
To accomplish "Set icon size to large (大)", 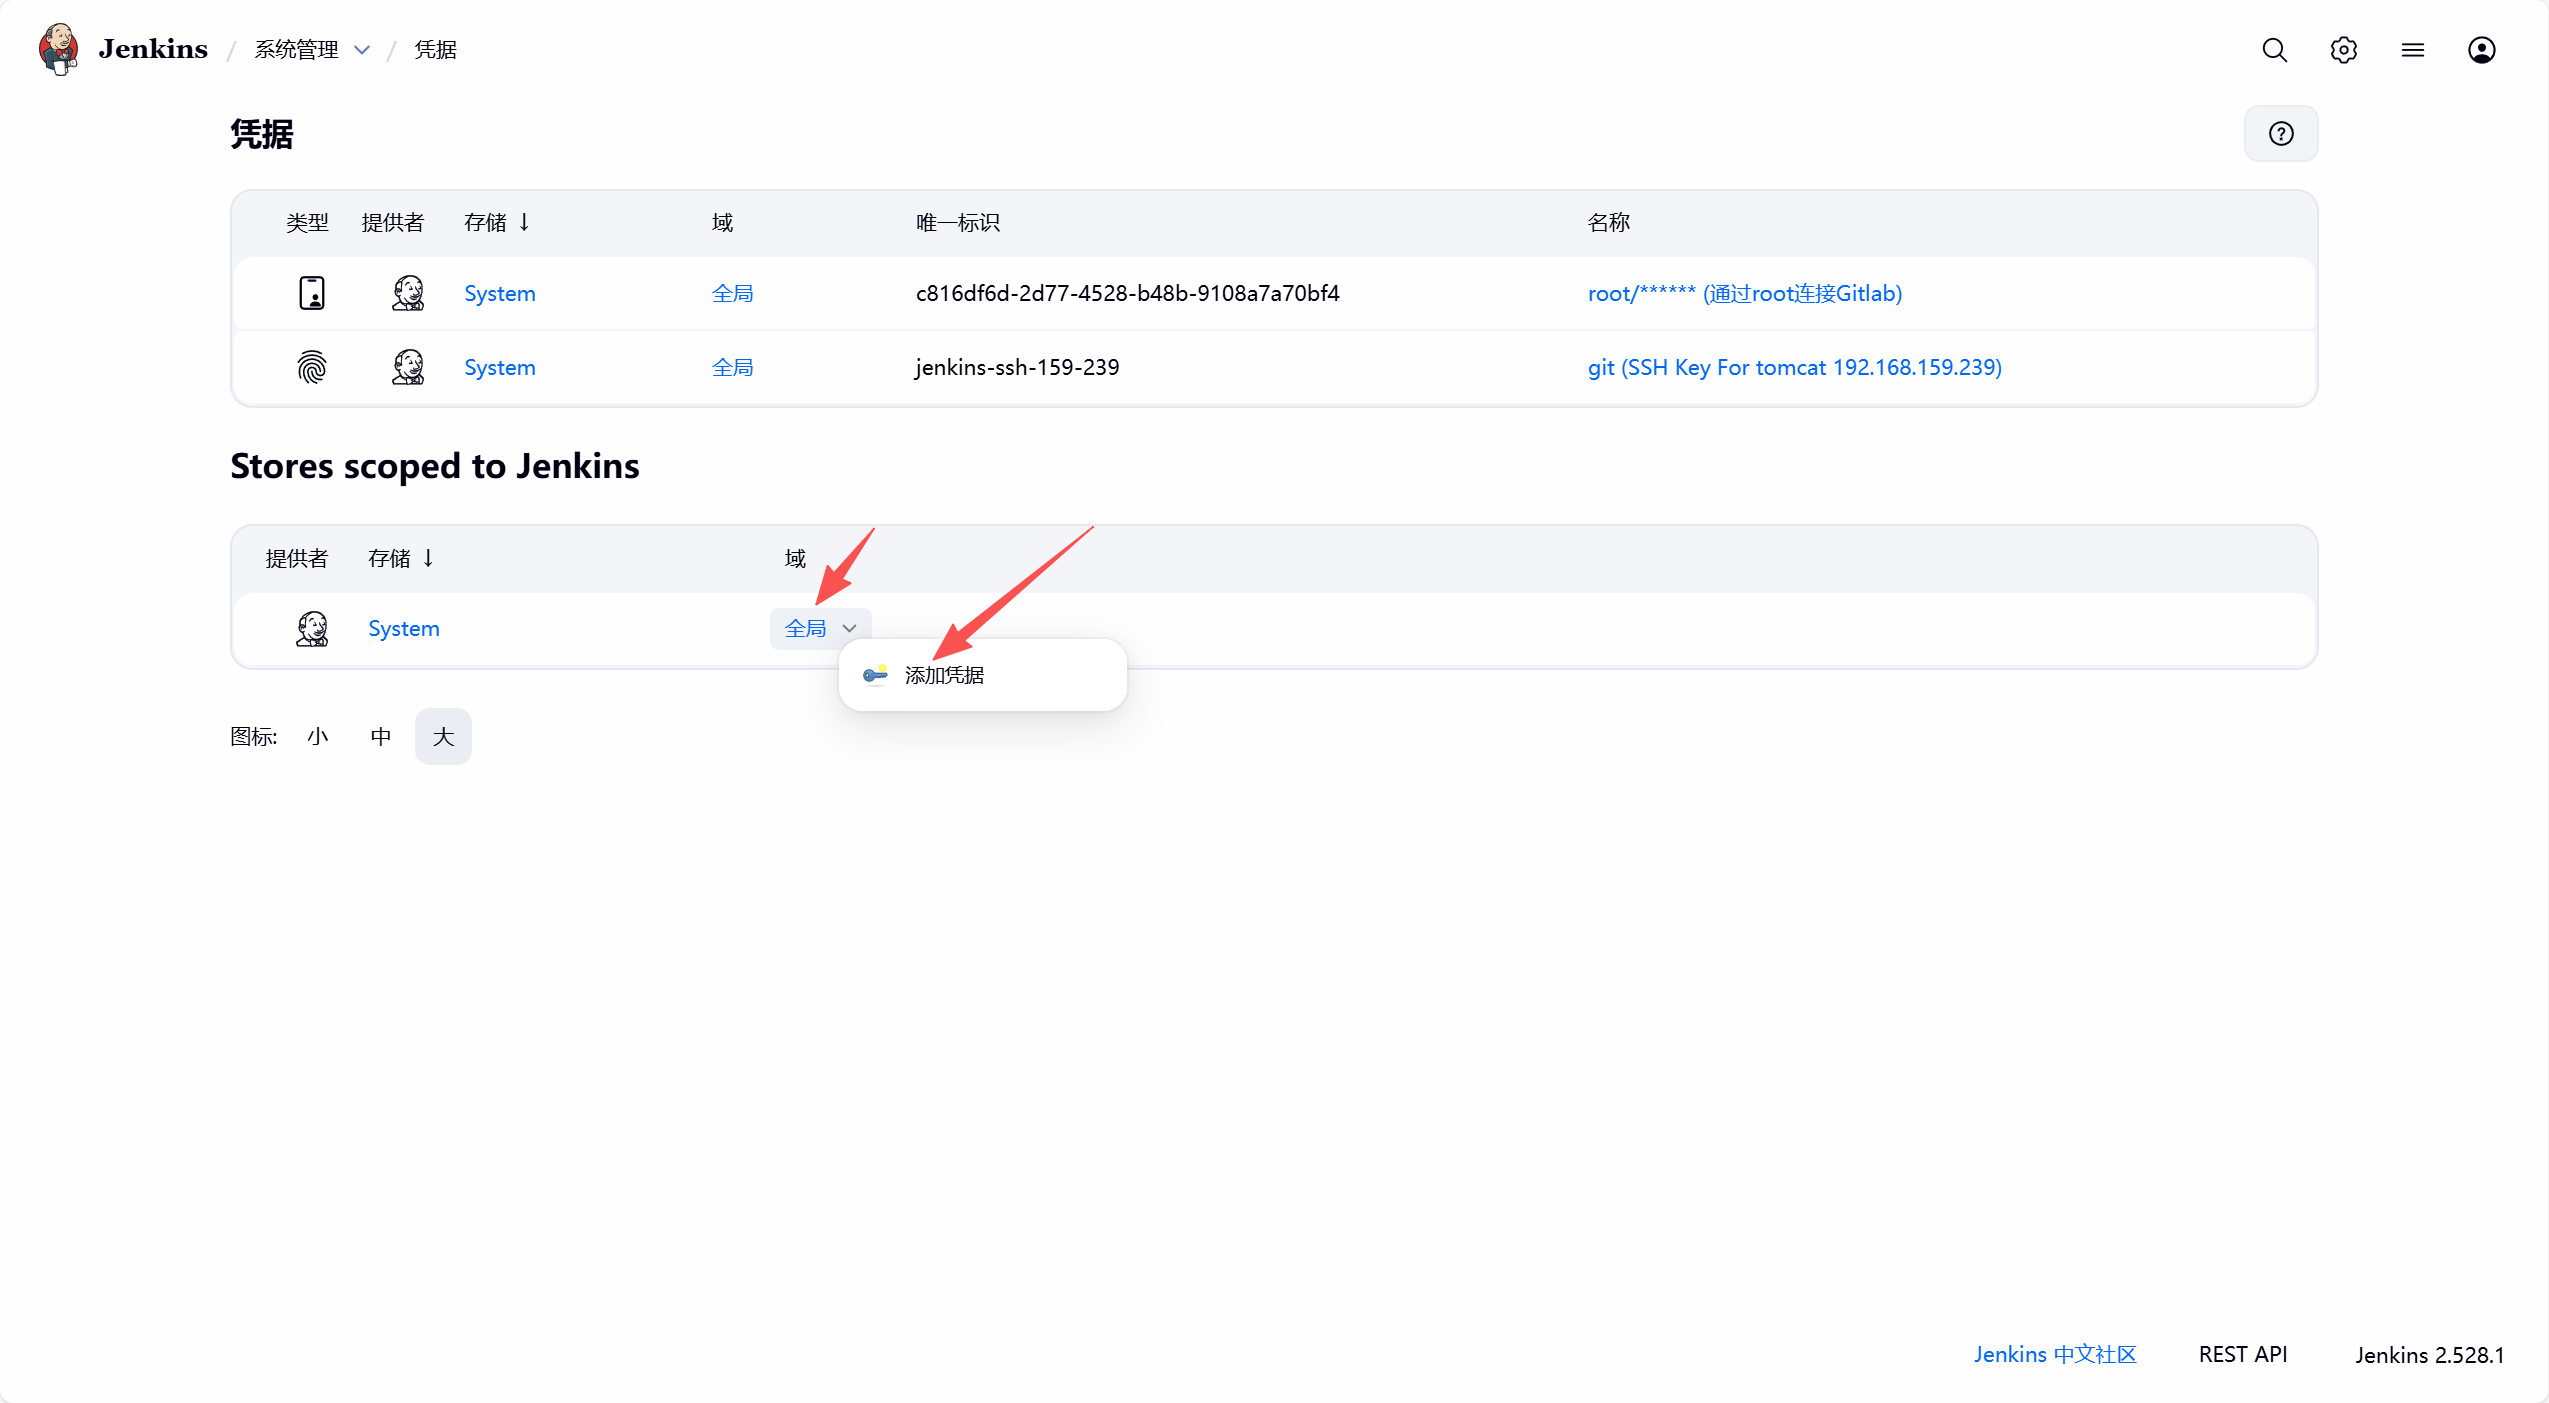I will click(x=443, y=737).
